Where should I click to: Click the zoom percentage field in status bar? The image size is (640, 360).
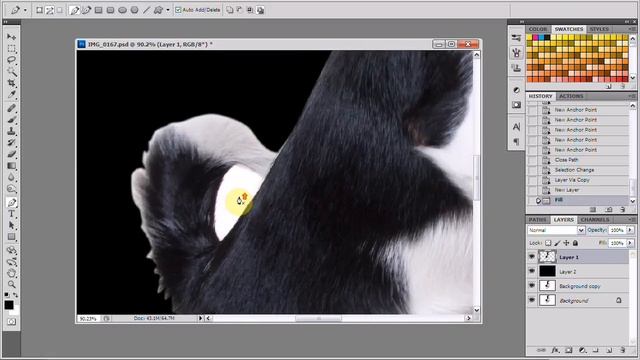(87, 318)
